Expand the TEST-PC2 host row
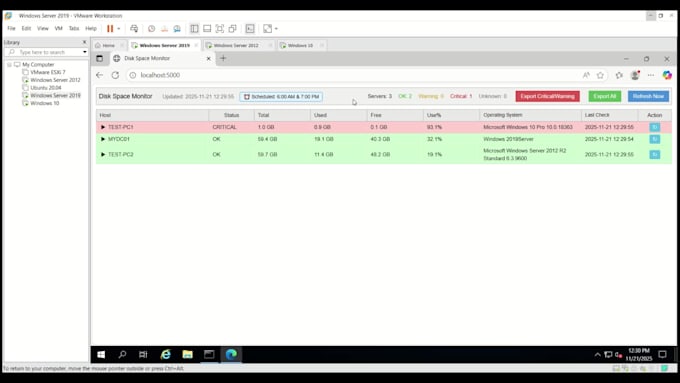 pos(103,154)
